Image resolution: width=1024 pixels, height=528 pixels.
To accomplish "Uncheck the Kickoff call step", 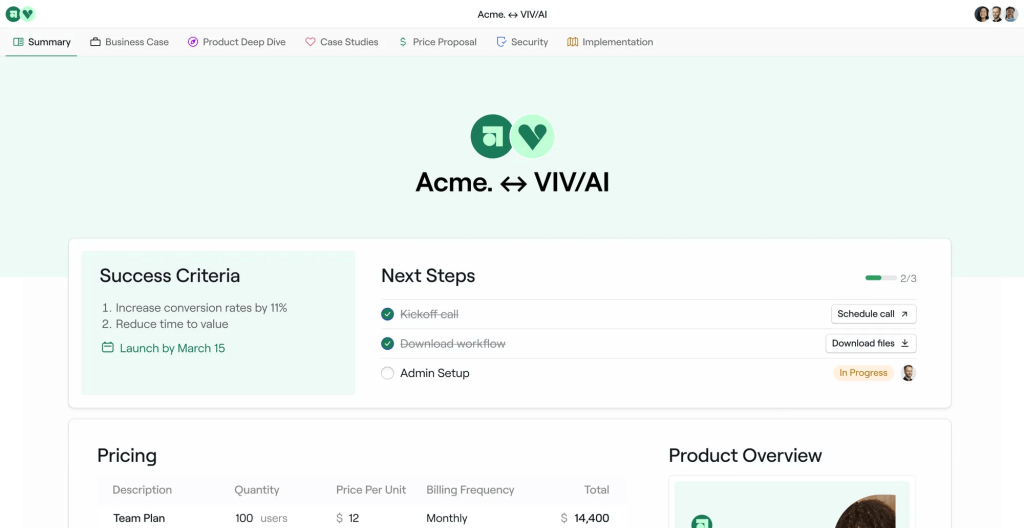I will [x=387, y=314].
